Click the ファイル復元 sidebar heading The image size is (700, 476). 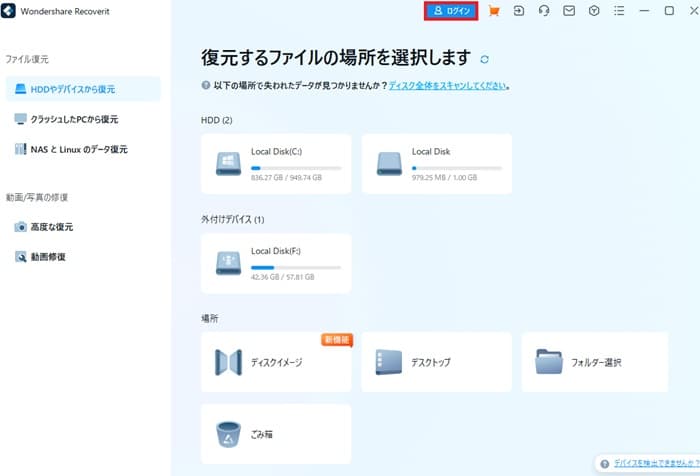click(27, 59)
